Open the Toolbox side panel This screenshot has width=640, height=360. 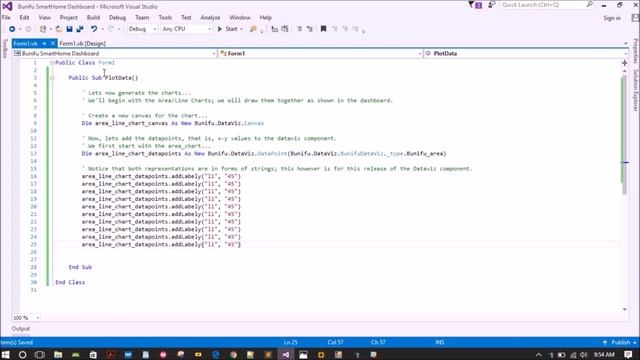(x=5, y=49)
